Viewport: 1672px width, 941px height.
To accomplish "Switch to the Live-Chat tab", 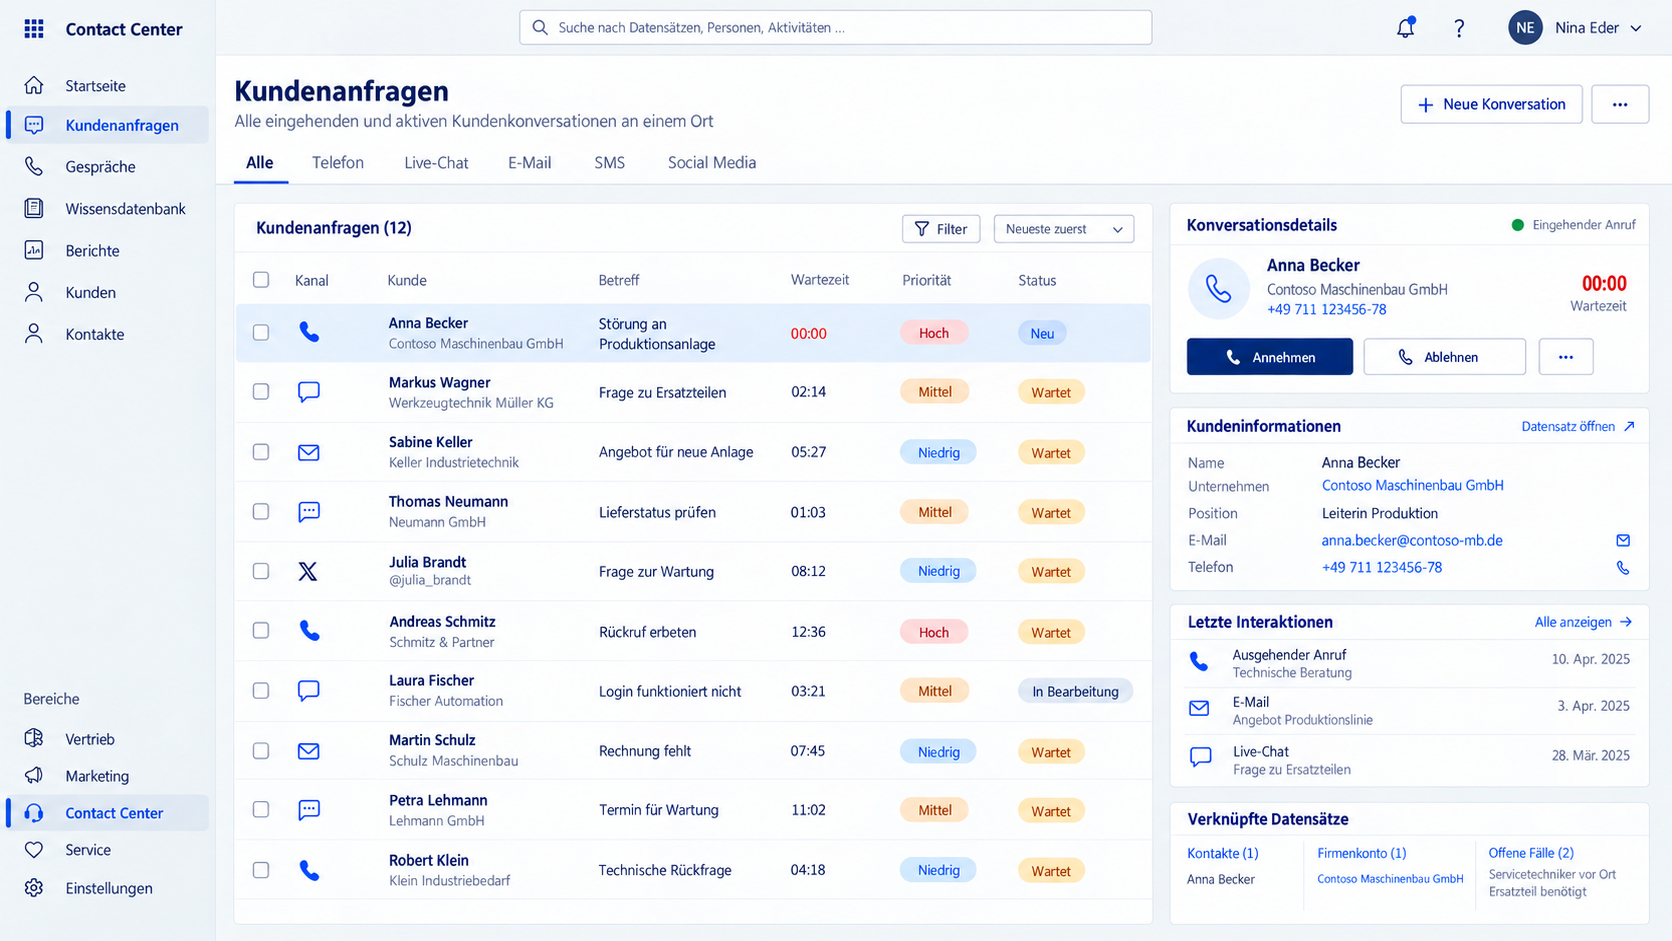I will point(436,162).
